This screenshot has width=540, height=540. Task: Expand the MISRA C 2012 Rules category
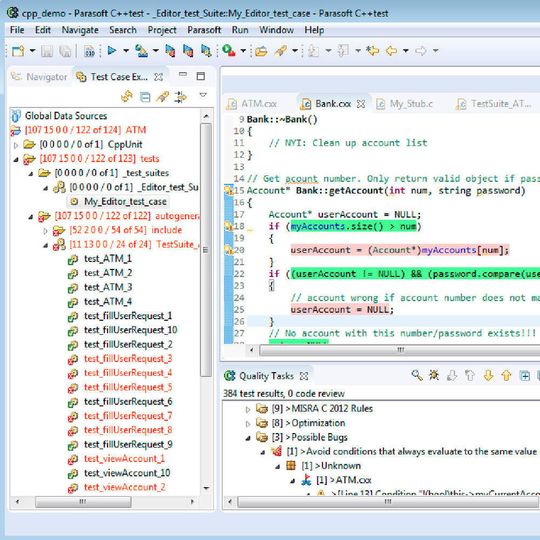[x=248, y=409]
